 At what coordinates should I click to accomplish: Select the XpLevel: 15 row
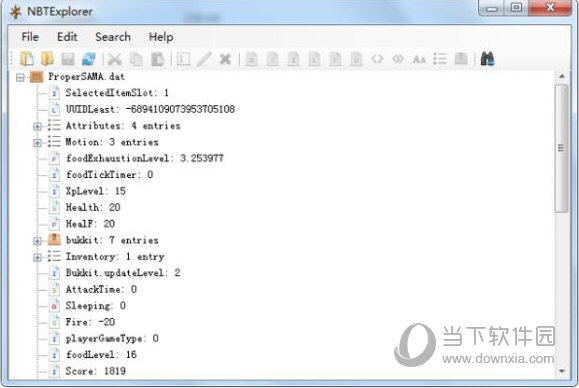pos(95,191)
